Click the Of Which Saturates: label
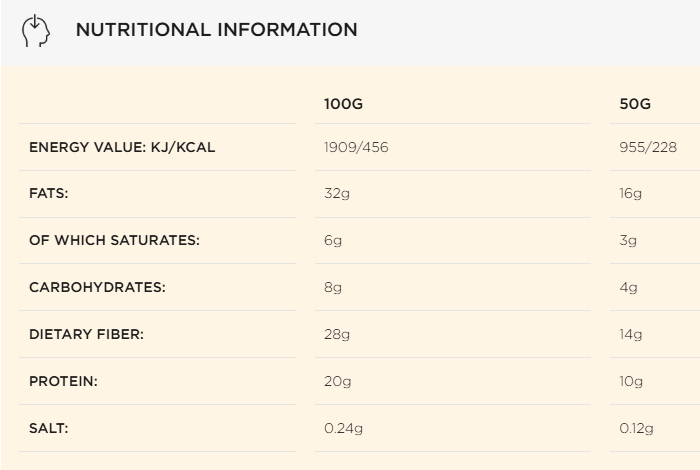The height and width of the screenshot is (470, 700). [114, 240]
